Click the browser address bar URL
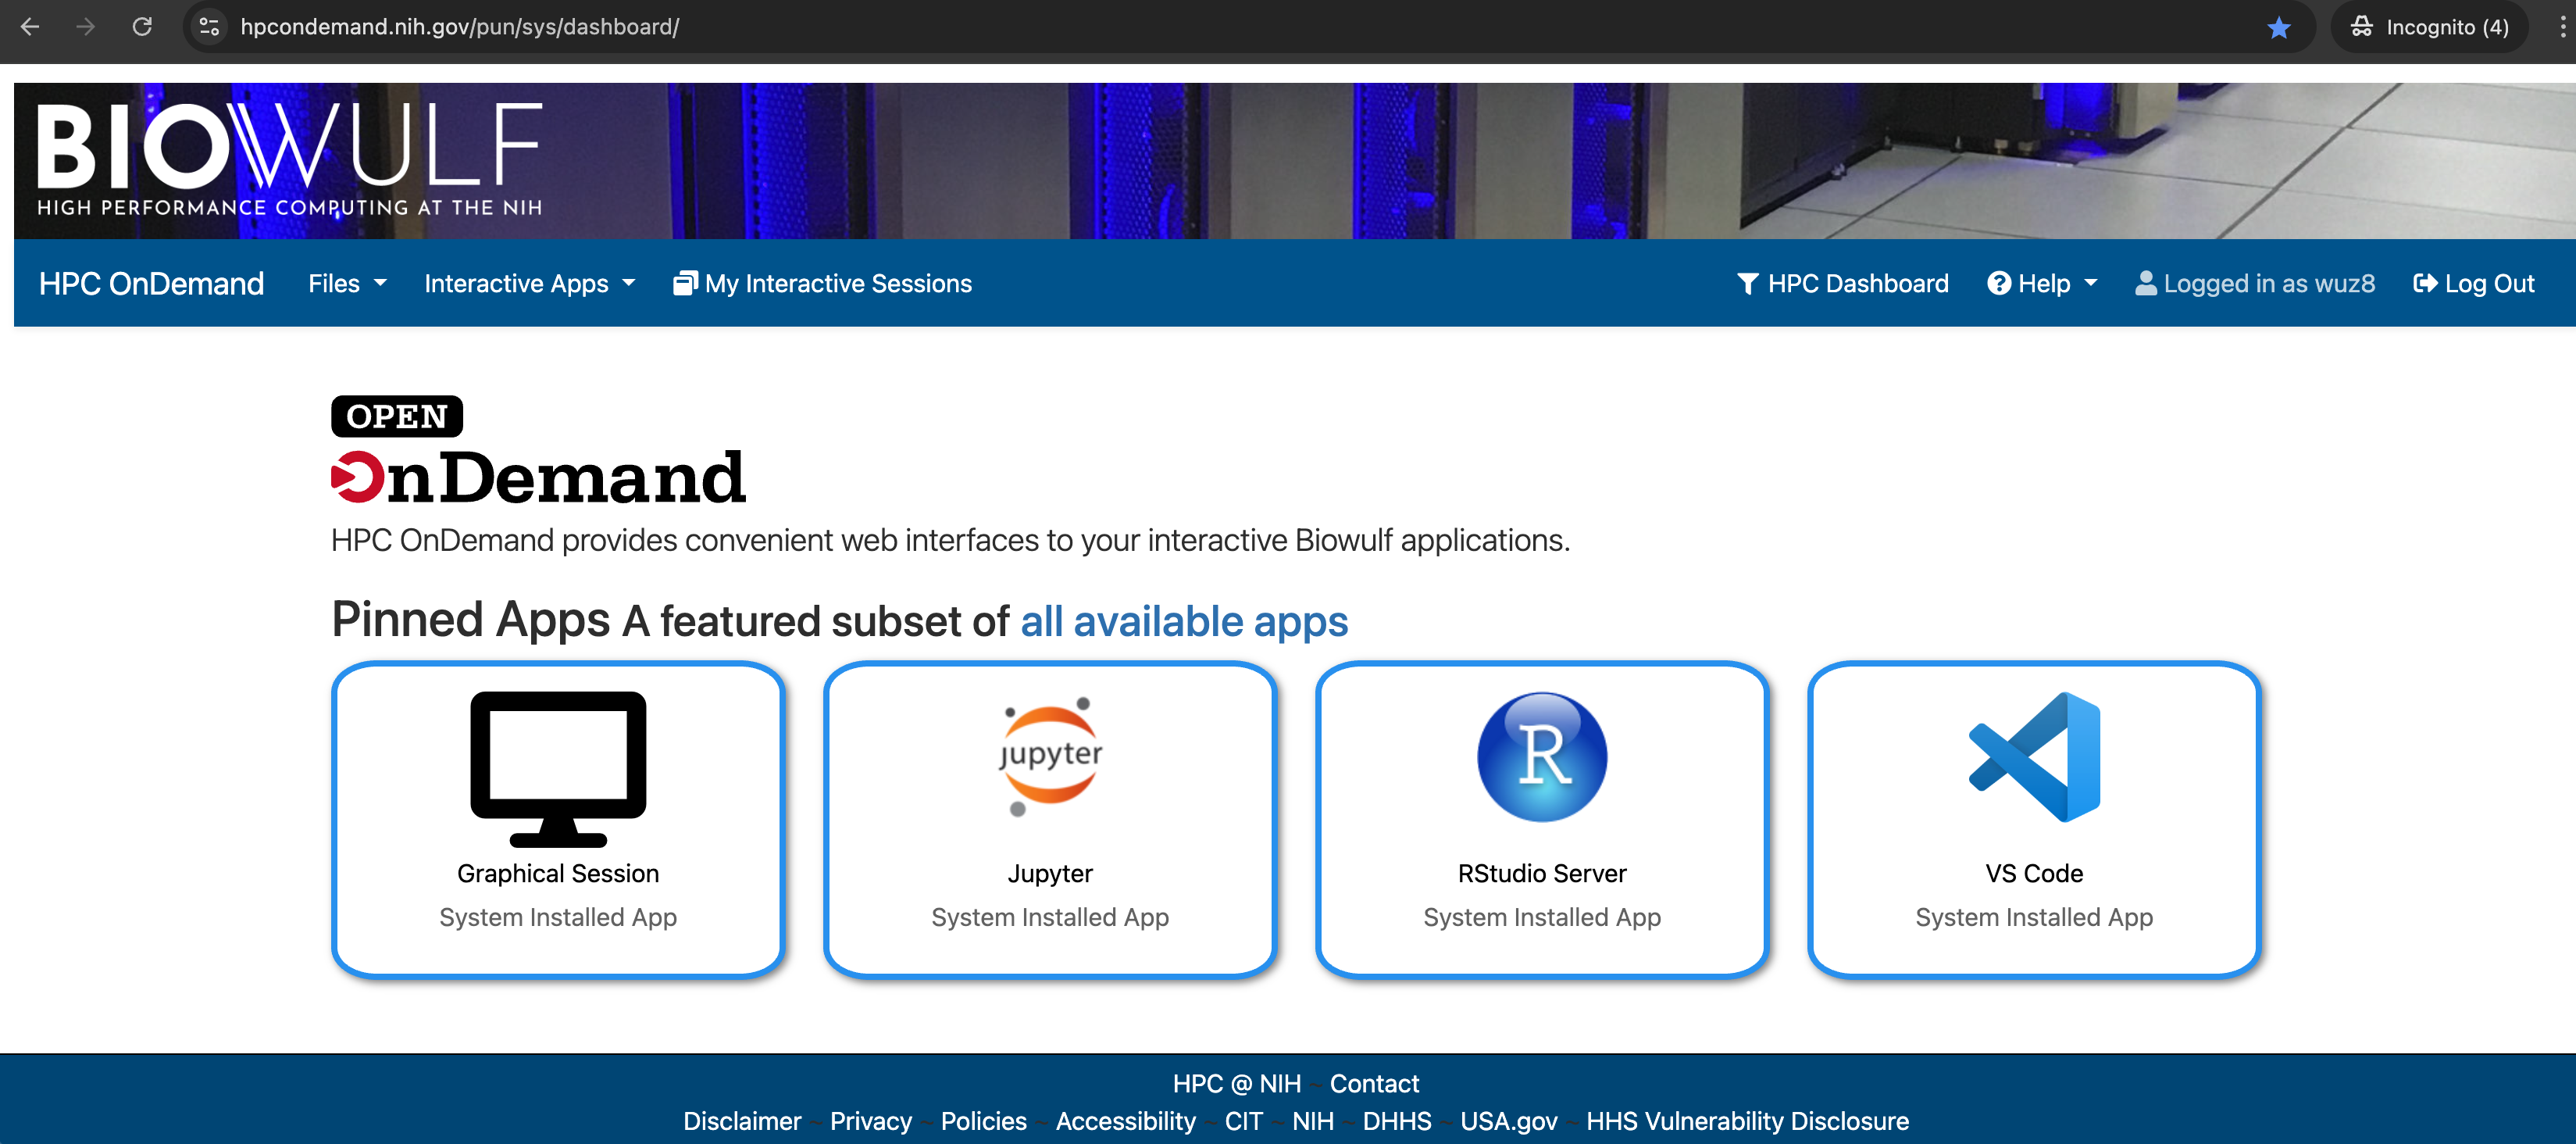2576x1144 pixels. coord(460,27)
